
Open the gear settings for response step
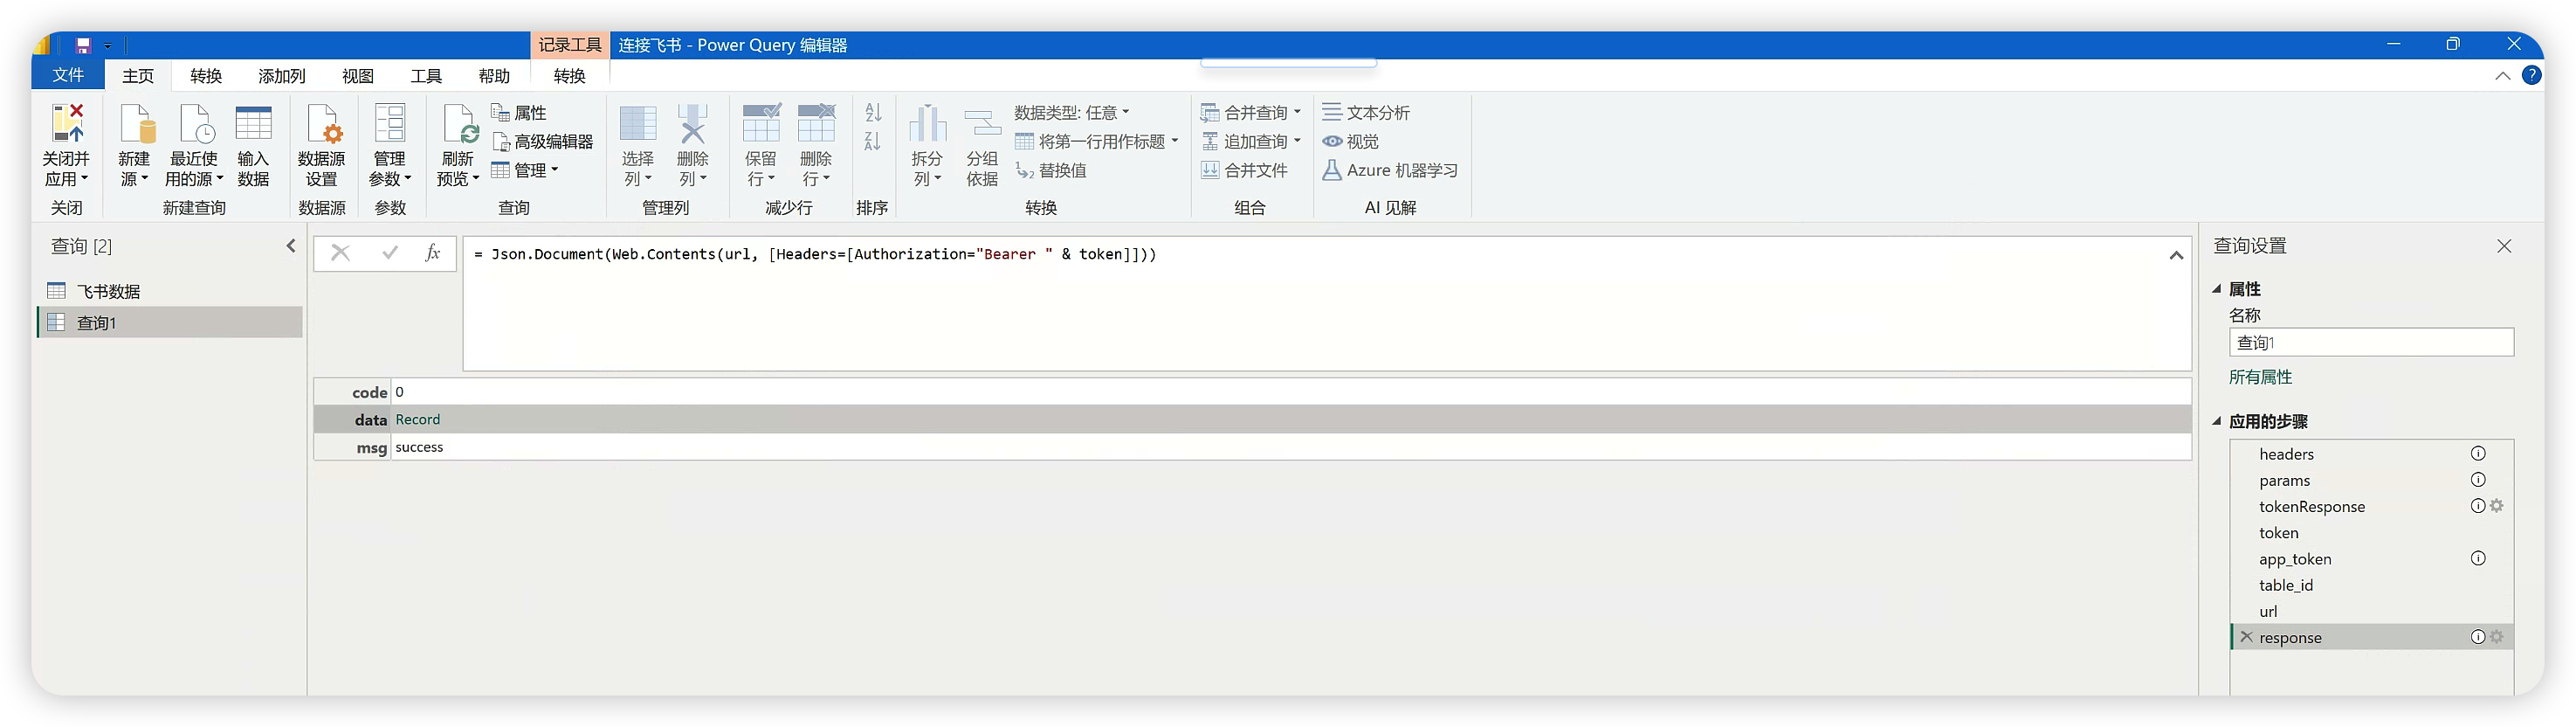[2496, 637]
